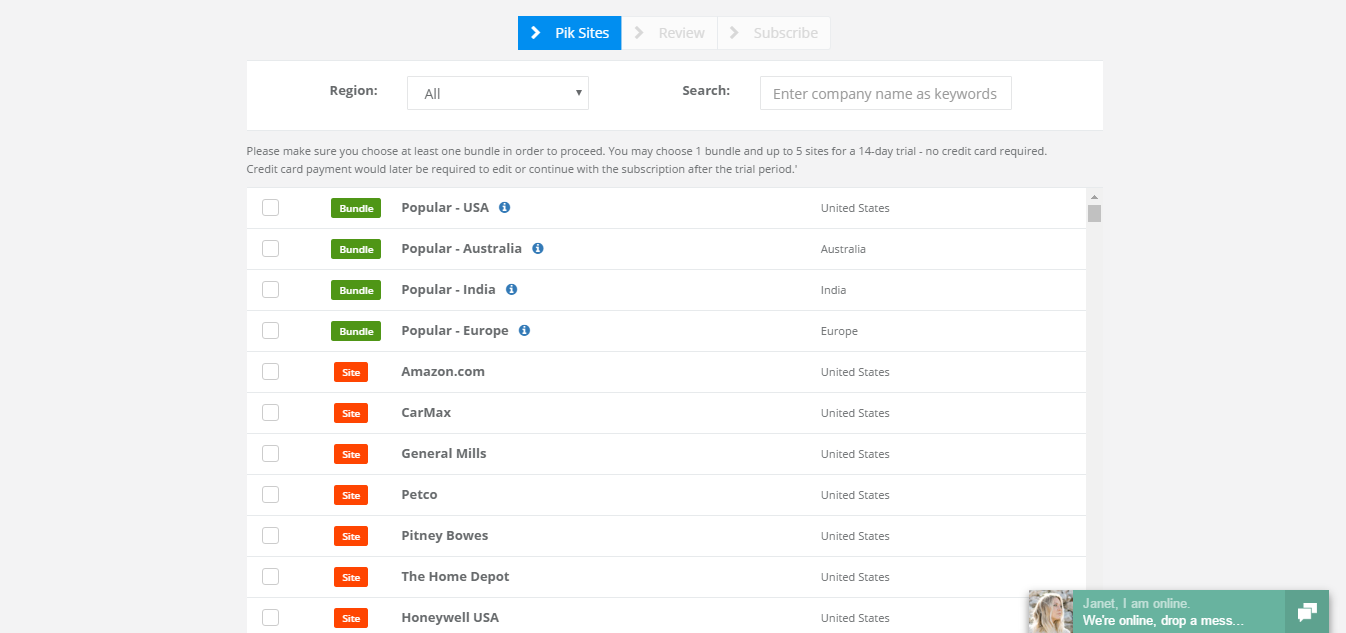Viewport: 1346px width, 633px height.
Task: Click the Site badge for Pitney Bowes
Action: click(351, 536)
